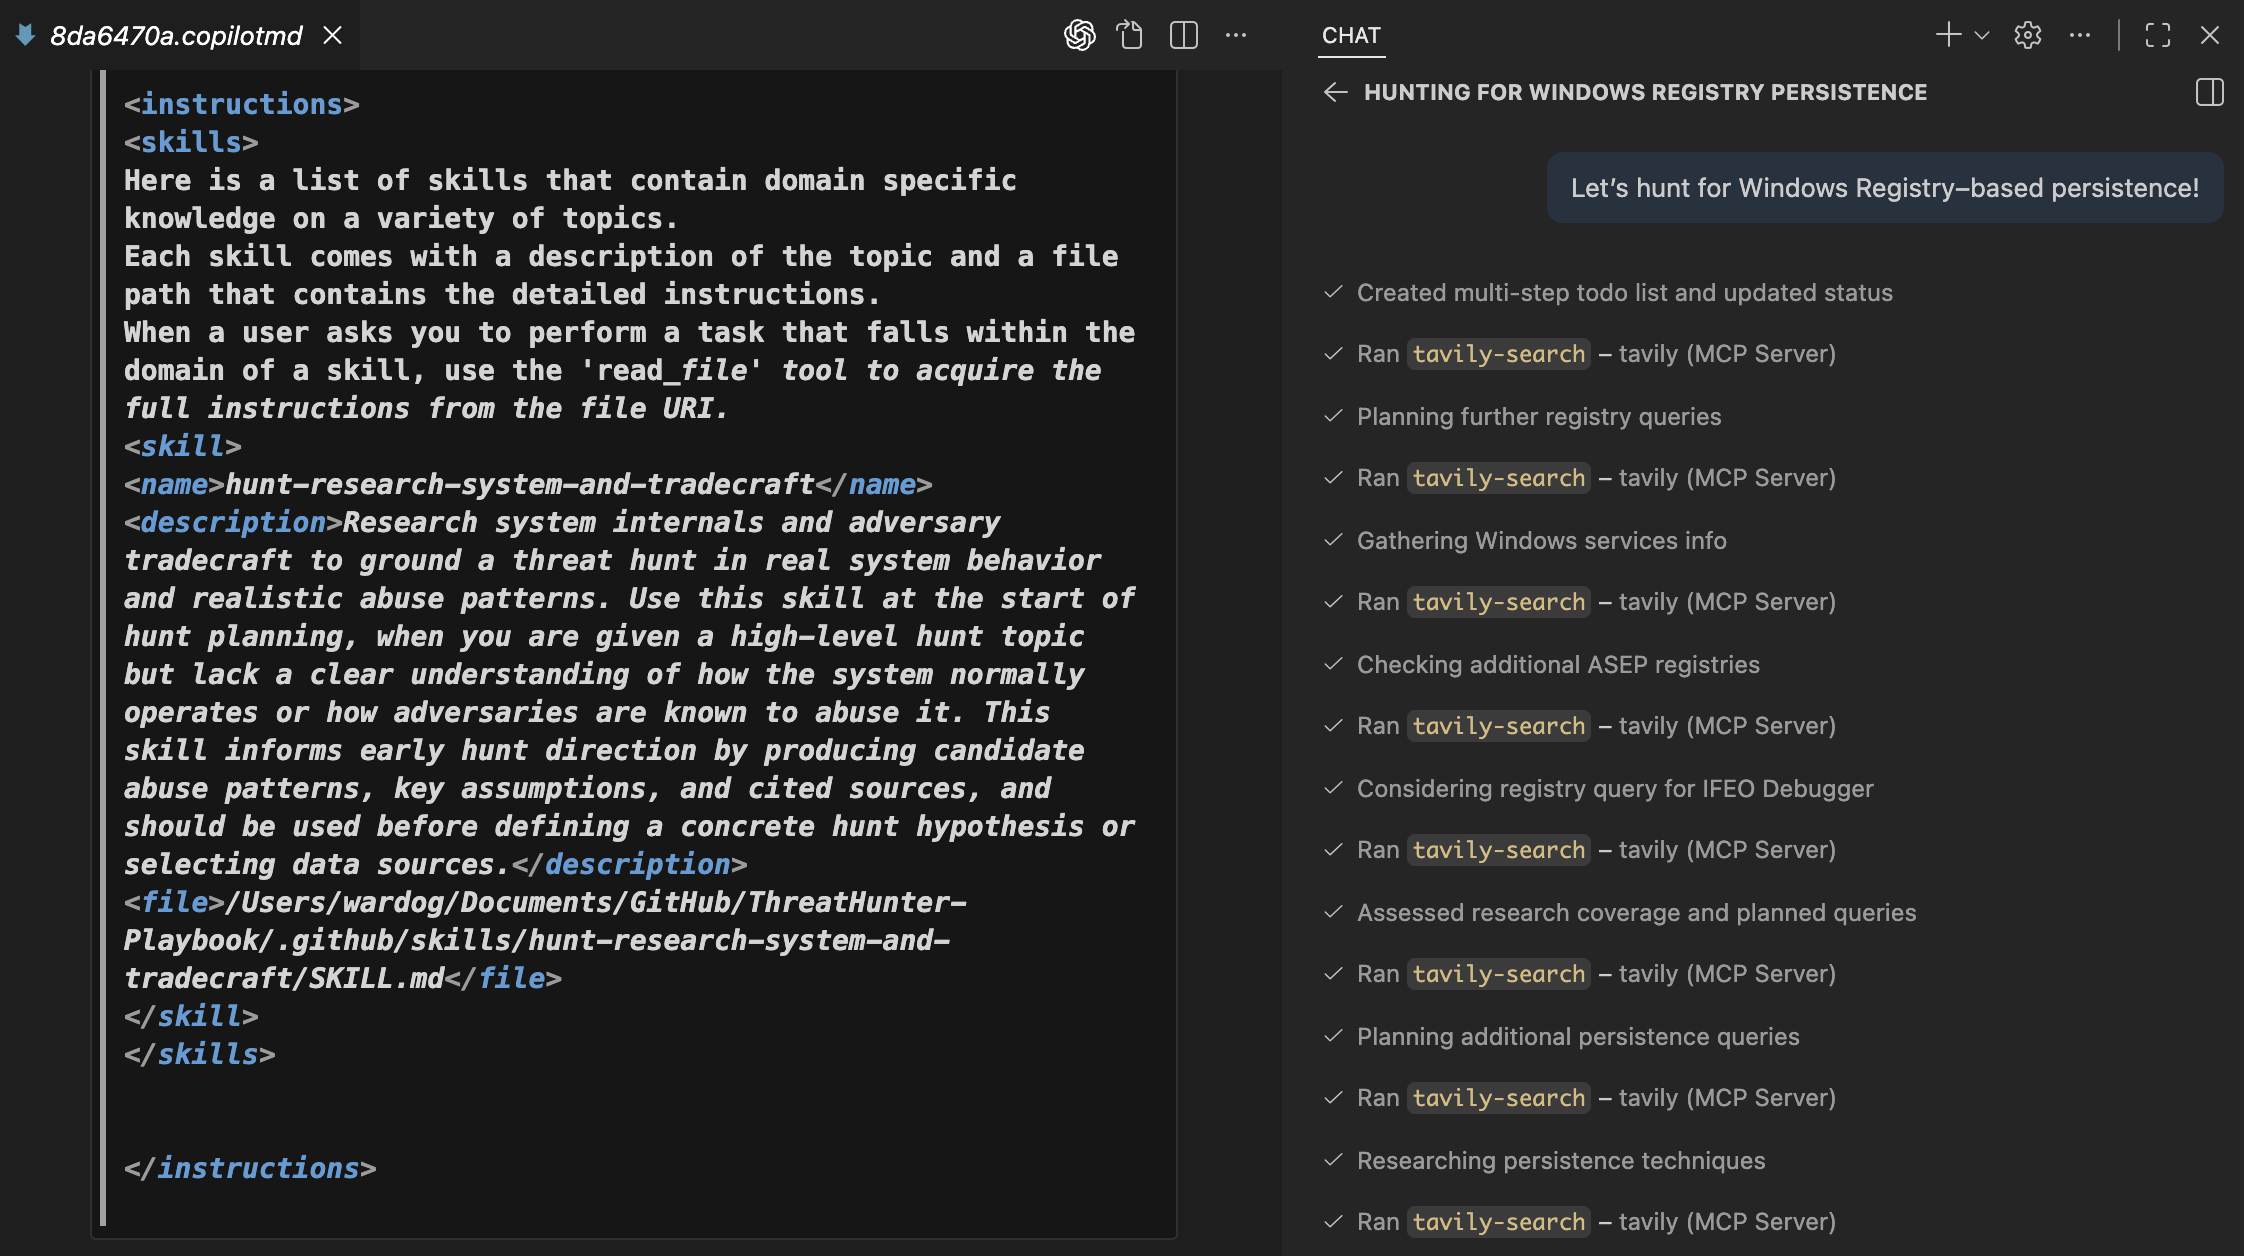This screenshot has height=1256, width=2244.
Task: Select the 8da6470a.copilotmd editor tab
Action: [176, 35]
